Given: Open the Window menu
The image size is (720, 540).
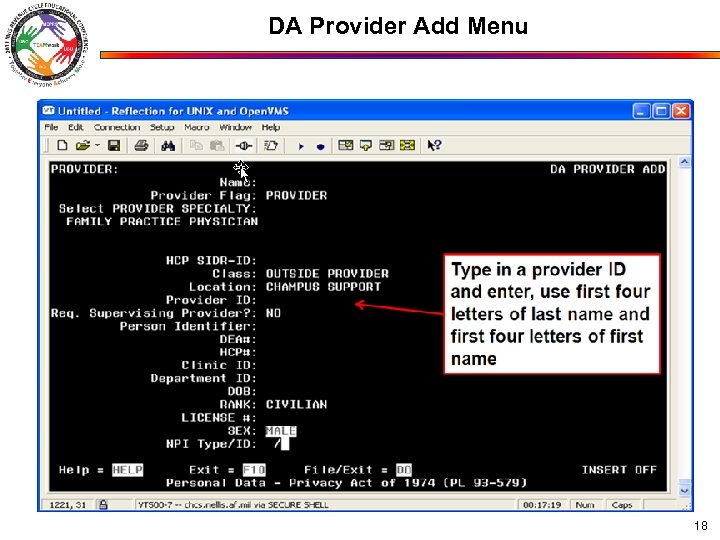Looking at the screenshot, I should (235, 127).
